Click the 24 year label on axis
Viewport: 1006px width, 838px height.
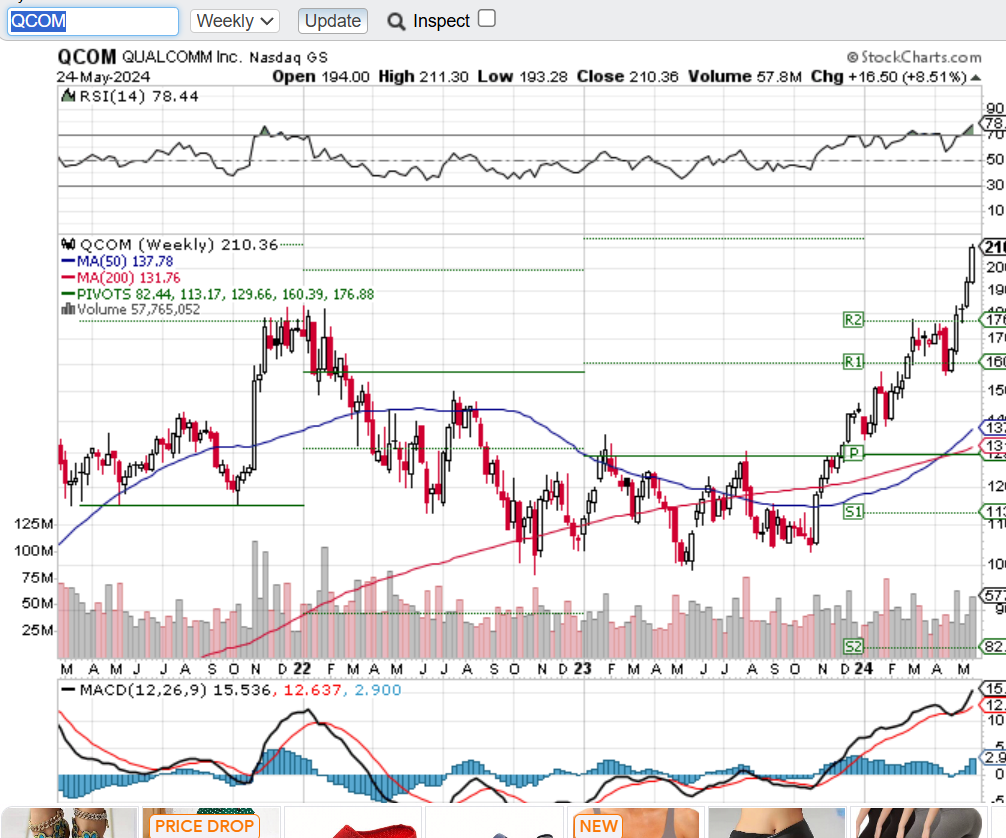click(864, 669)
